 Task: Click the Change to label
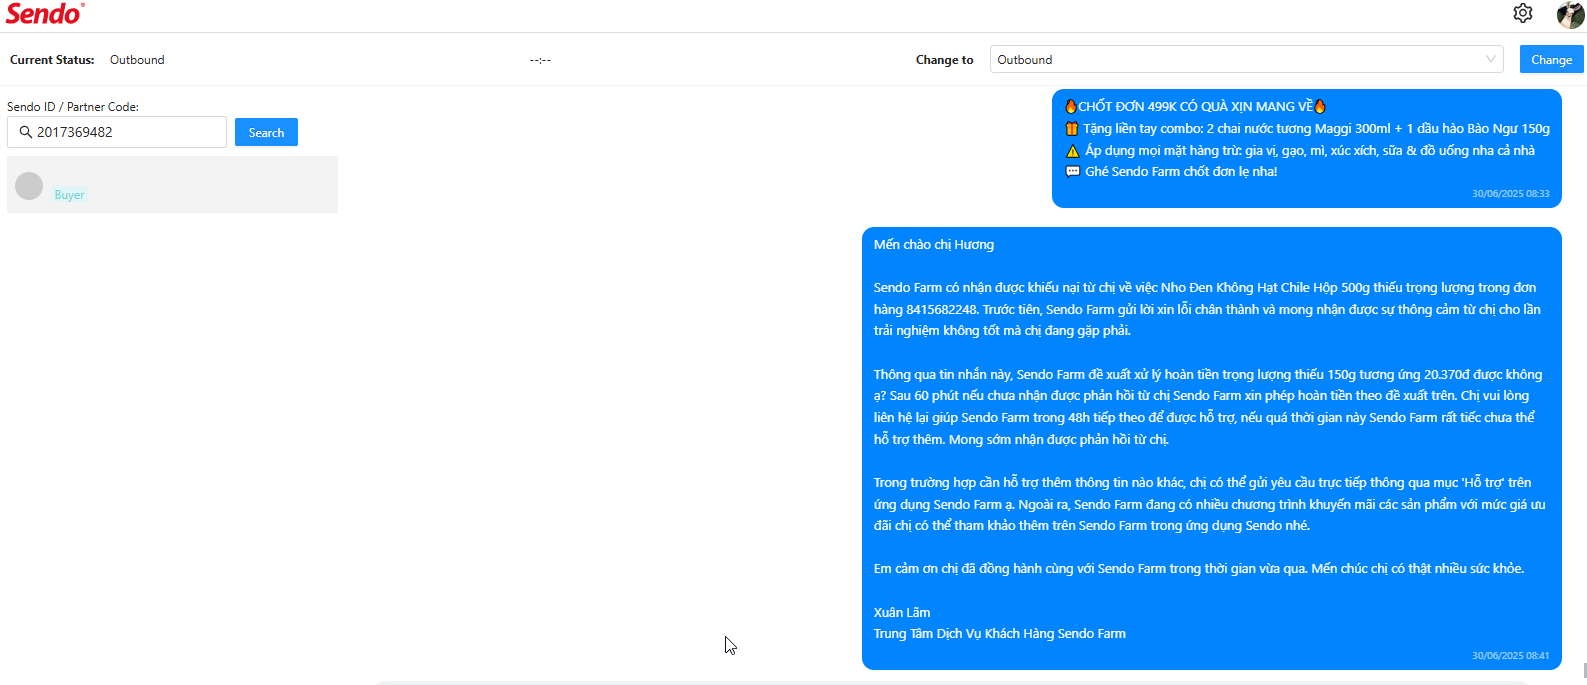tap(944, 60)
